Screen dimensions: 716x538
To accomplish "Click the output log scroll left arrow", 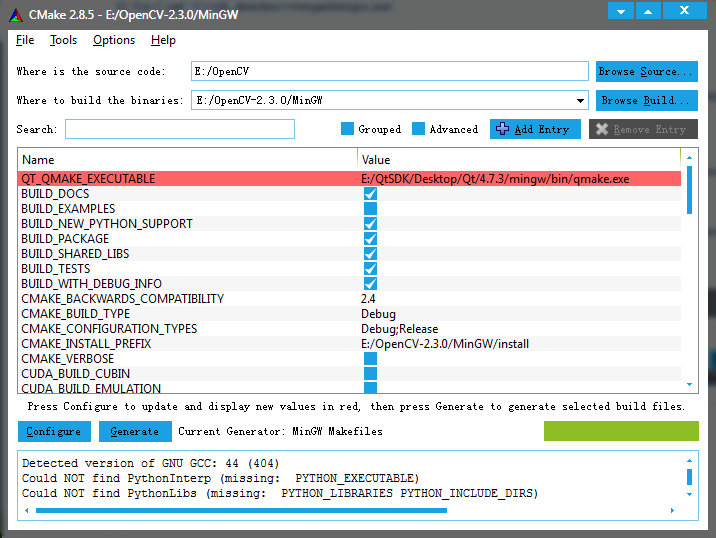I will [x=26, y=511].
